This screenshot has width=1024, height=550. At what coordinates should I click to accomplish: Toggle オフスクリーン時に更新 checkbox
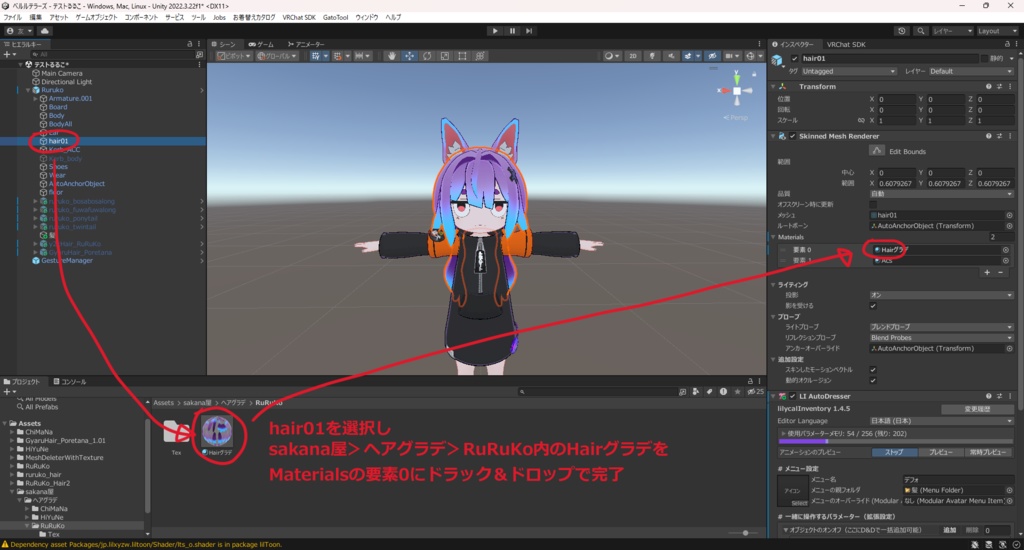pos(873,204)
